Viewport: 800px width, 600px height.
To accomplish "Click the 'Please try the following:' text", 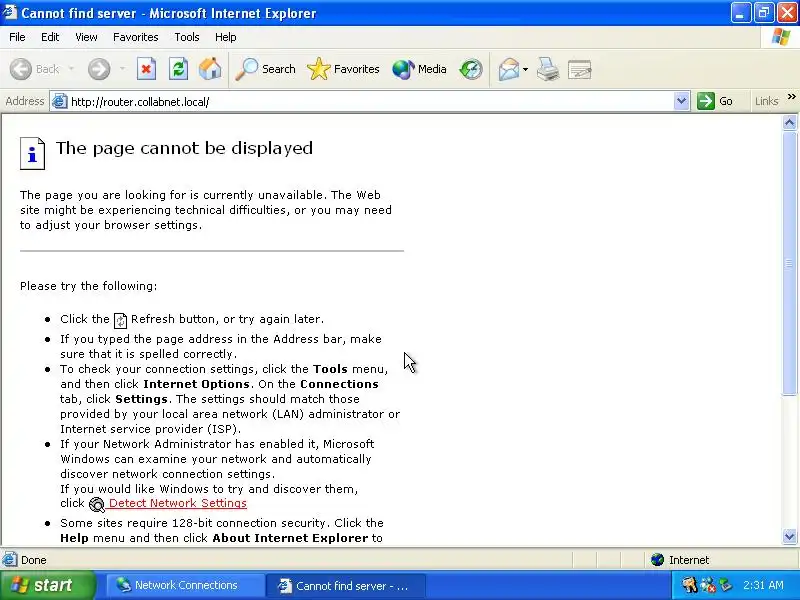I will 89,286.
